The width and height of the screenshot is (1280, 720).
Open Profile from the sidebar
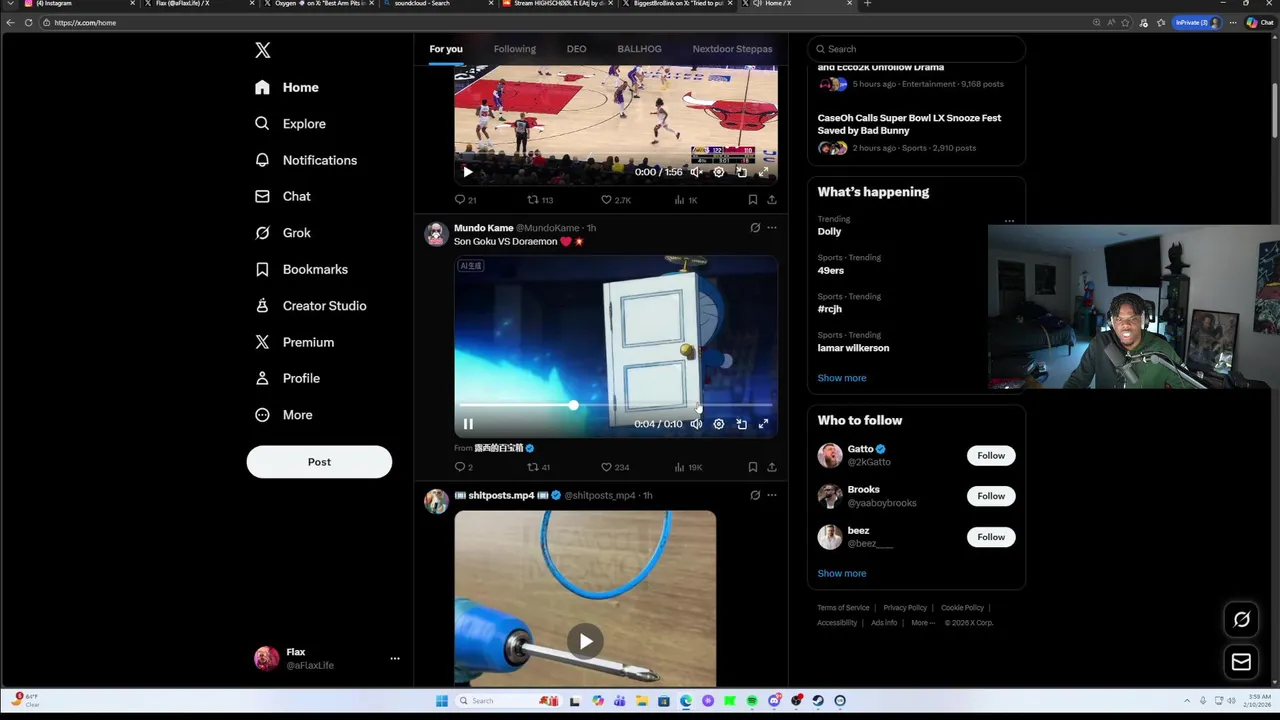pyautogui.click(x=287, y=378)
